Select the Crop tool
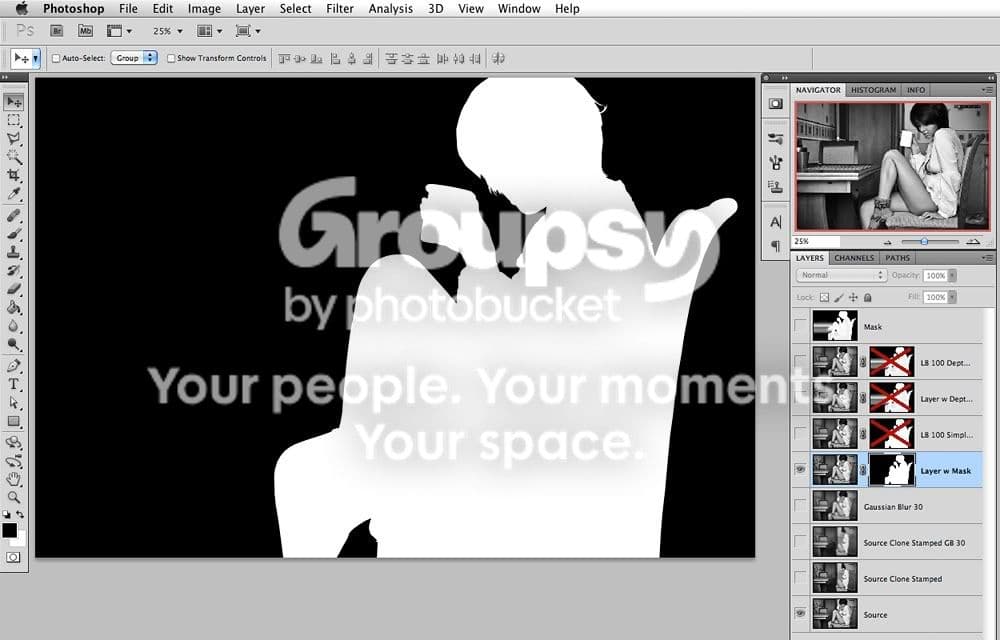This screenshot has width=1000, height=640. coord(14,175)
